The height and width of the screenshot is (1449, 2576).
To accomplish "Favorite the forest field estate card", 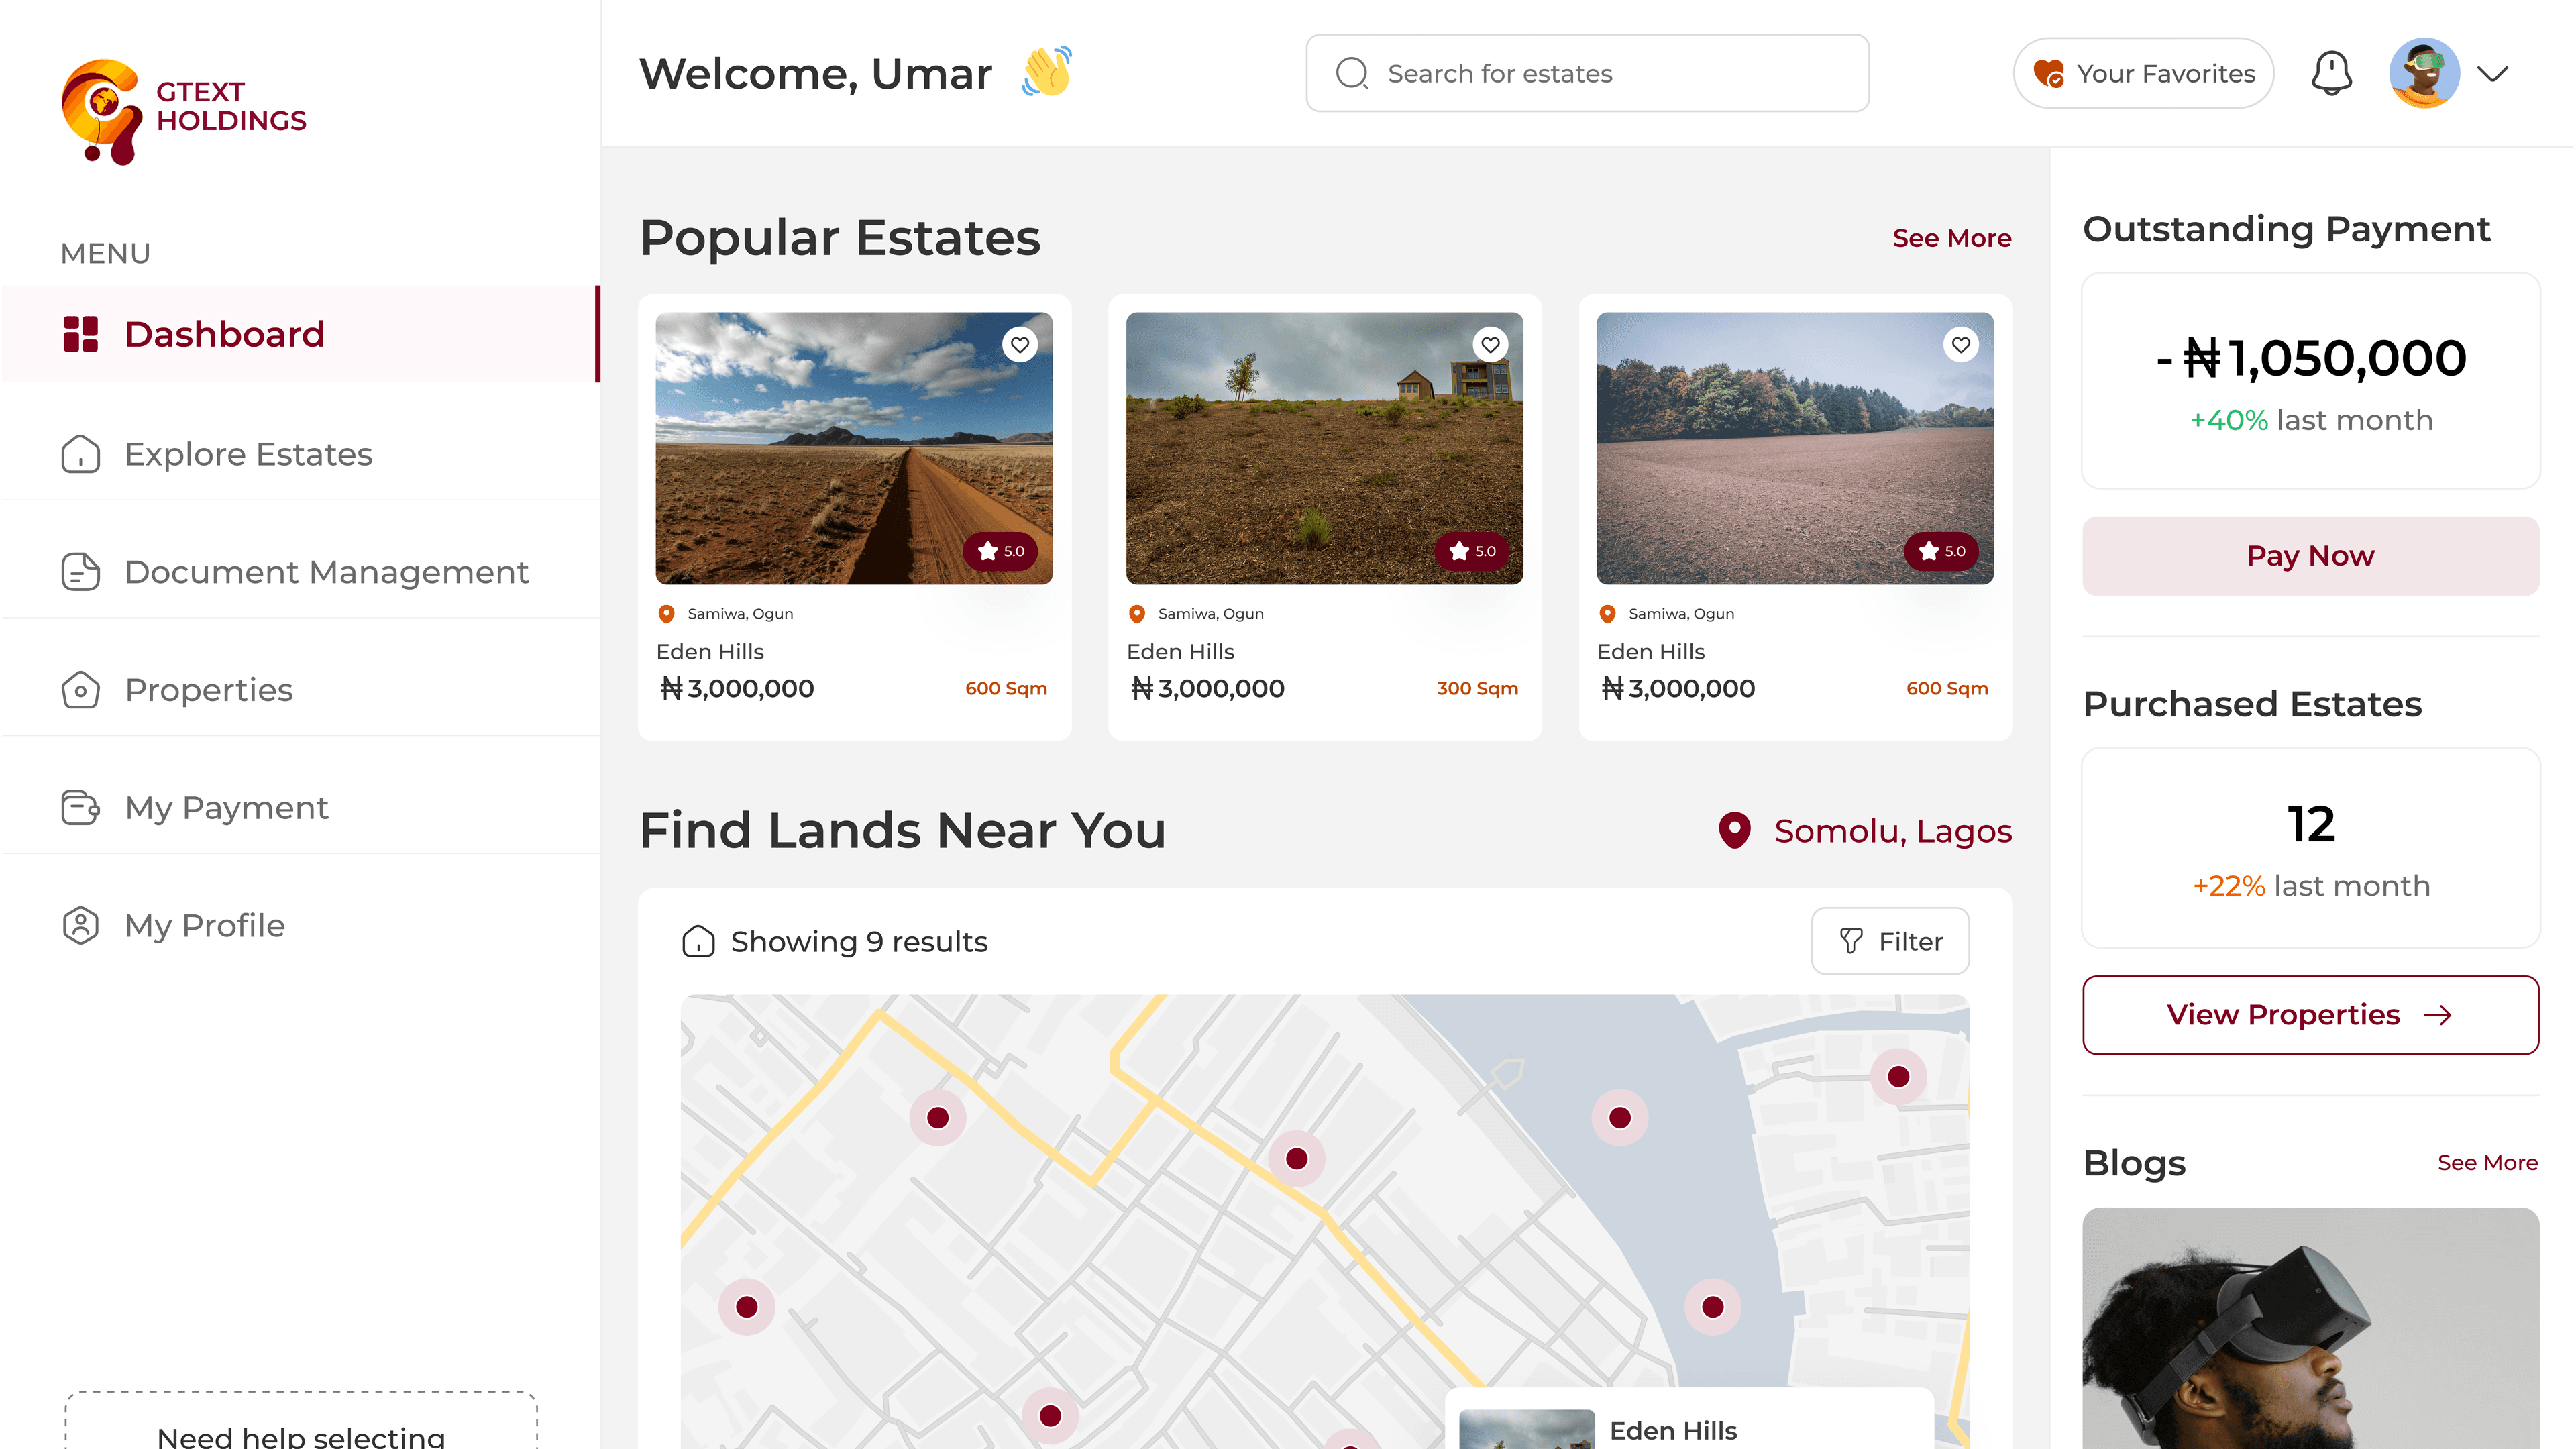I will click(x=1960, y=345).
